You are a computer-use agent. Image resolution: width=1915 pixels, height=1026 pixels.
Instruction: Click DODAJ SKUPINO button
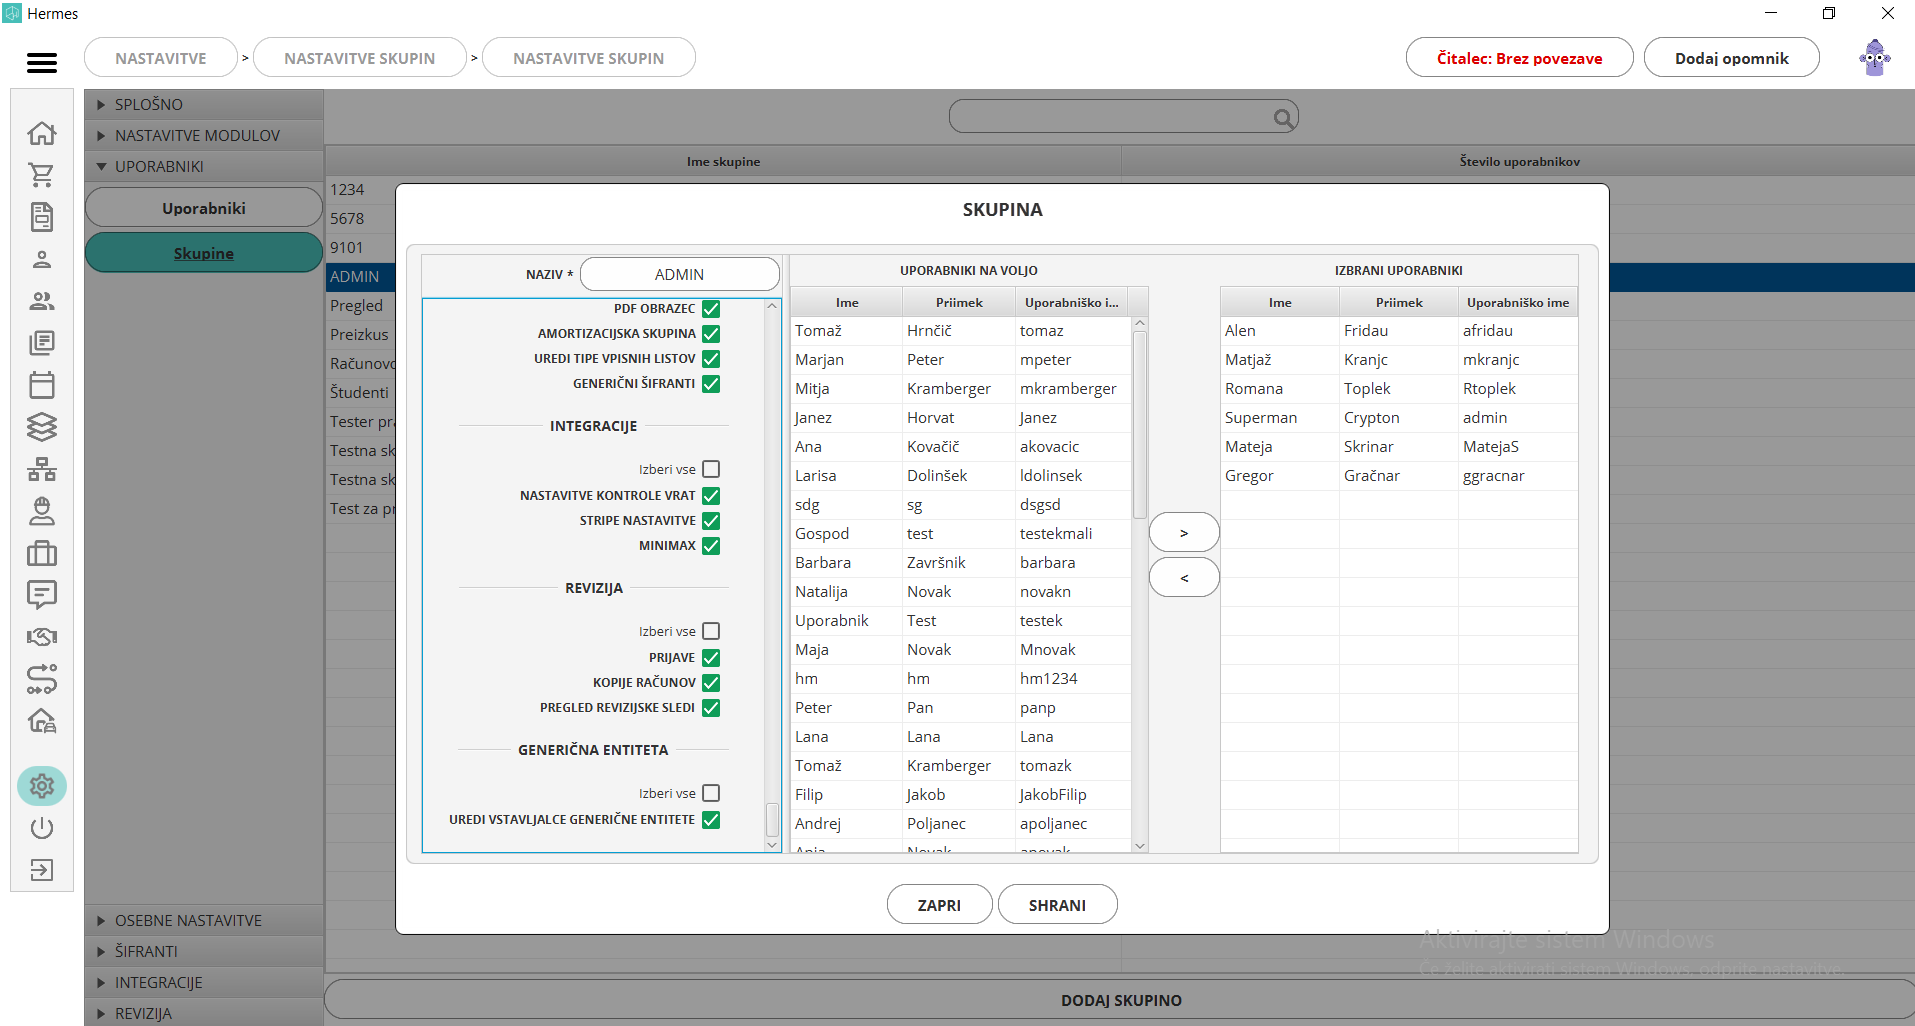coord(1120,1000)
